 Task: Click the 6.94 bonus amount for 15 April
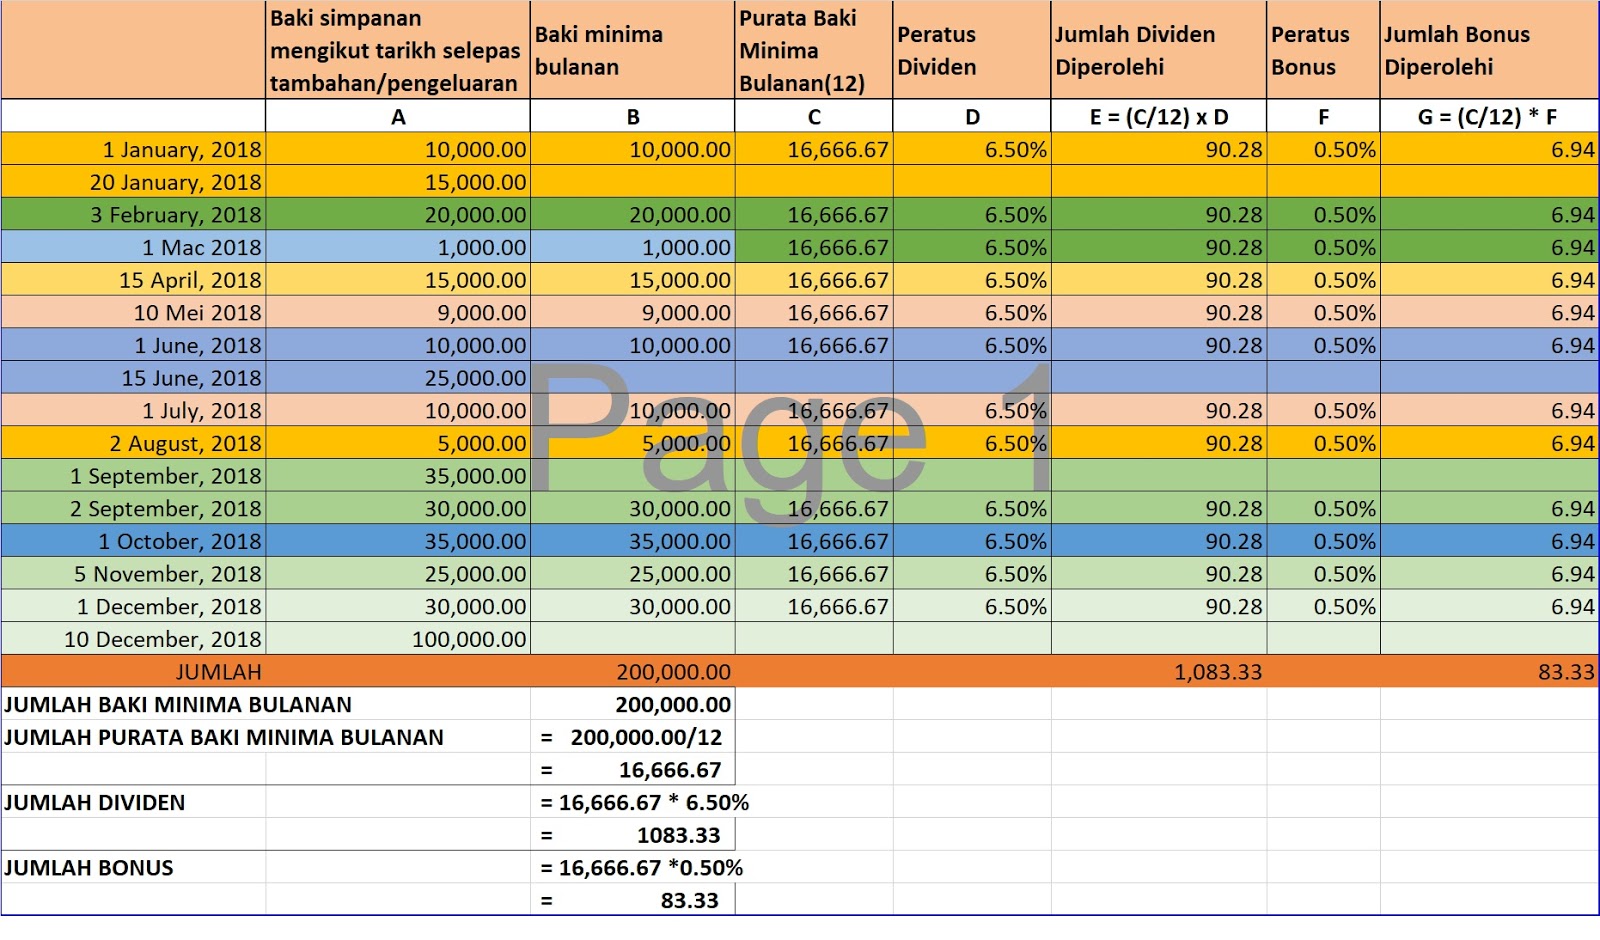[x=1489, y=280]
